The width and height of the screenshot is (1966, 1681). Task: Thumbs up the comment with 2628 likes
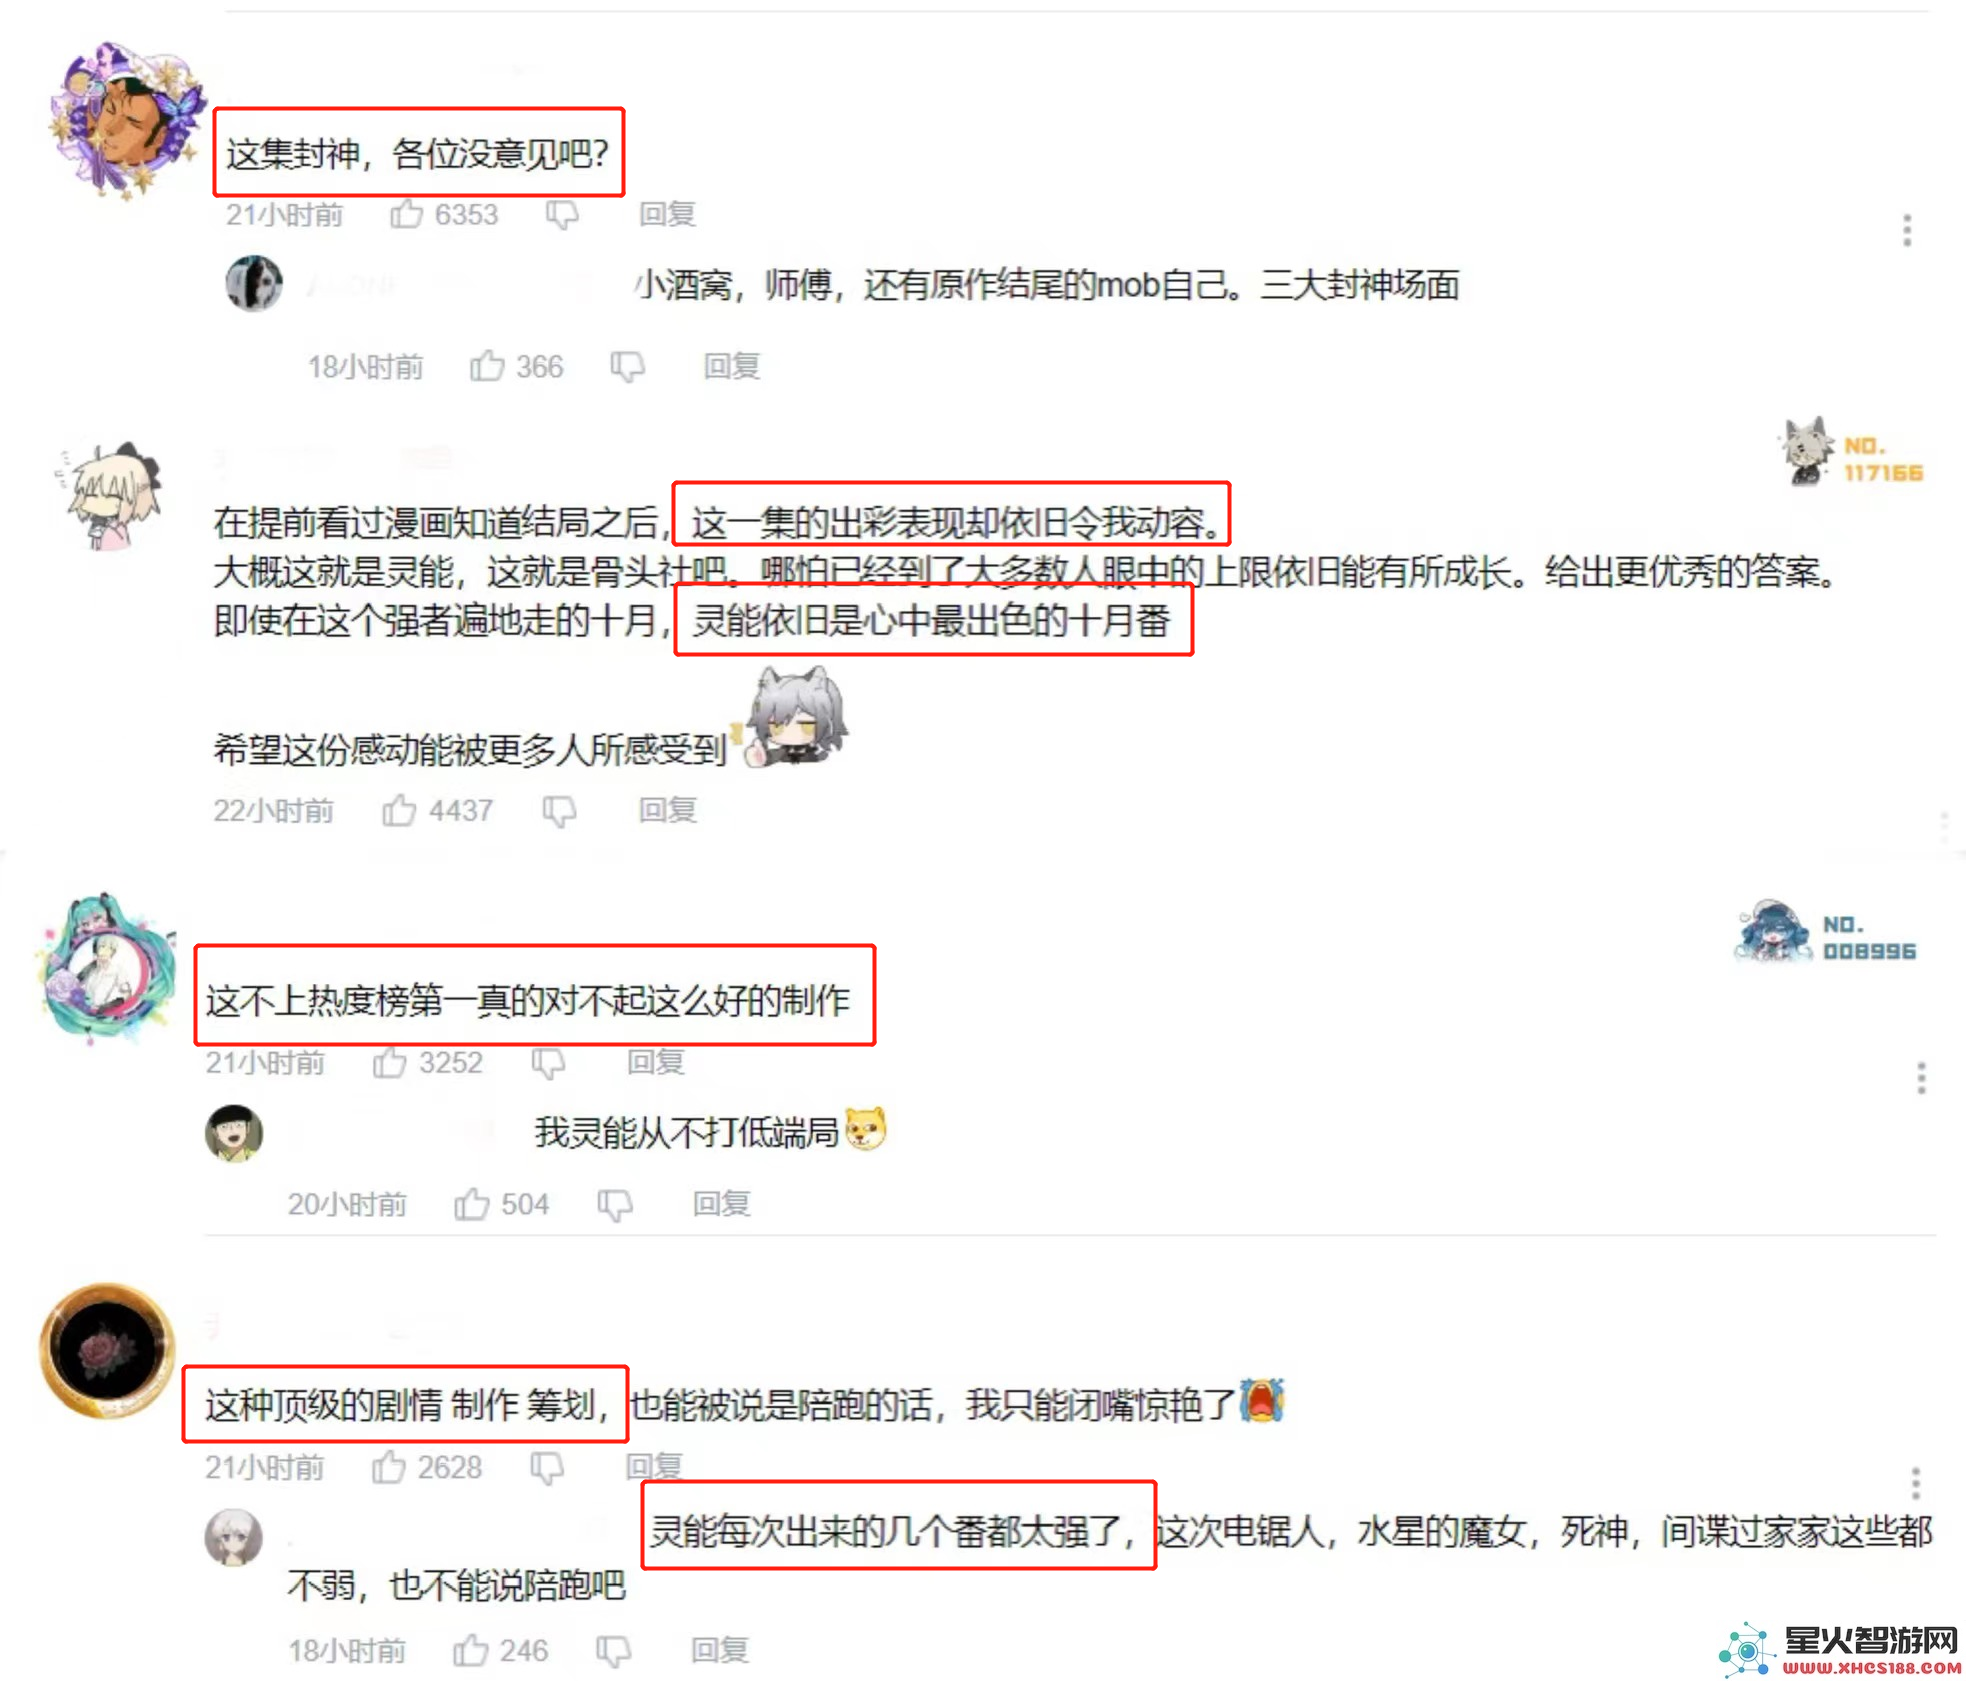[x=388, y=1467]
